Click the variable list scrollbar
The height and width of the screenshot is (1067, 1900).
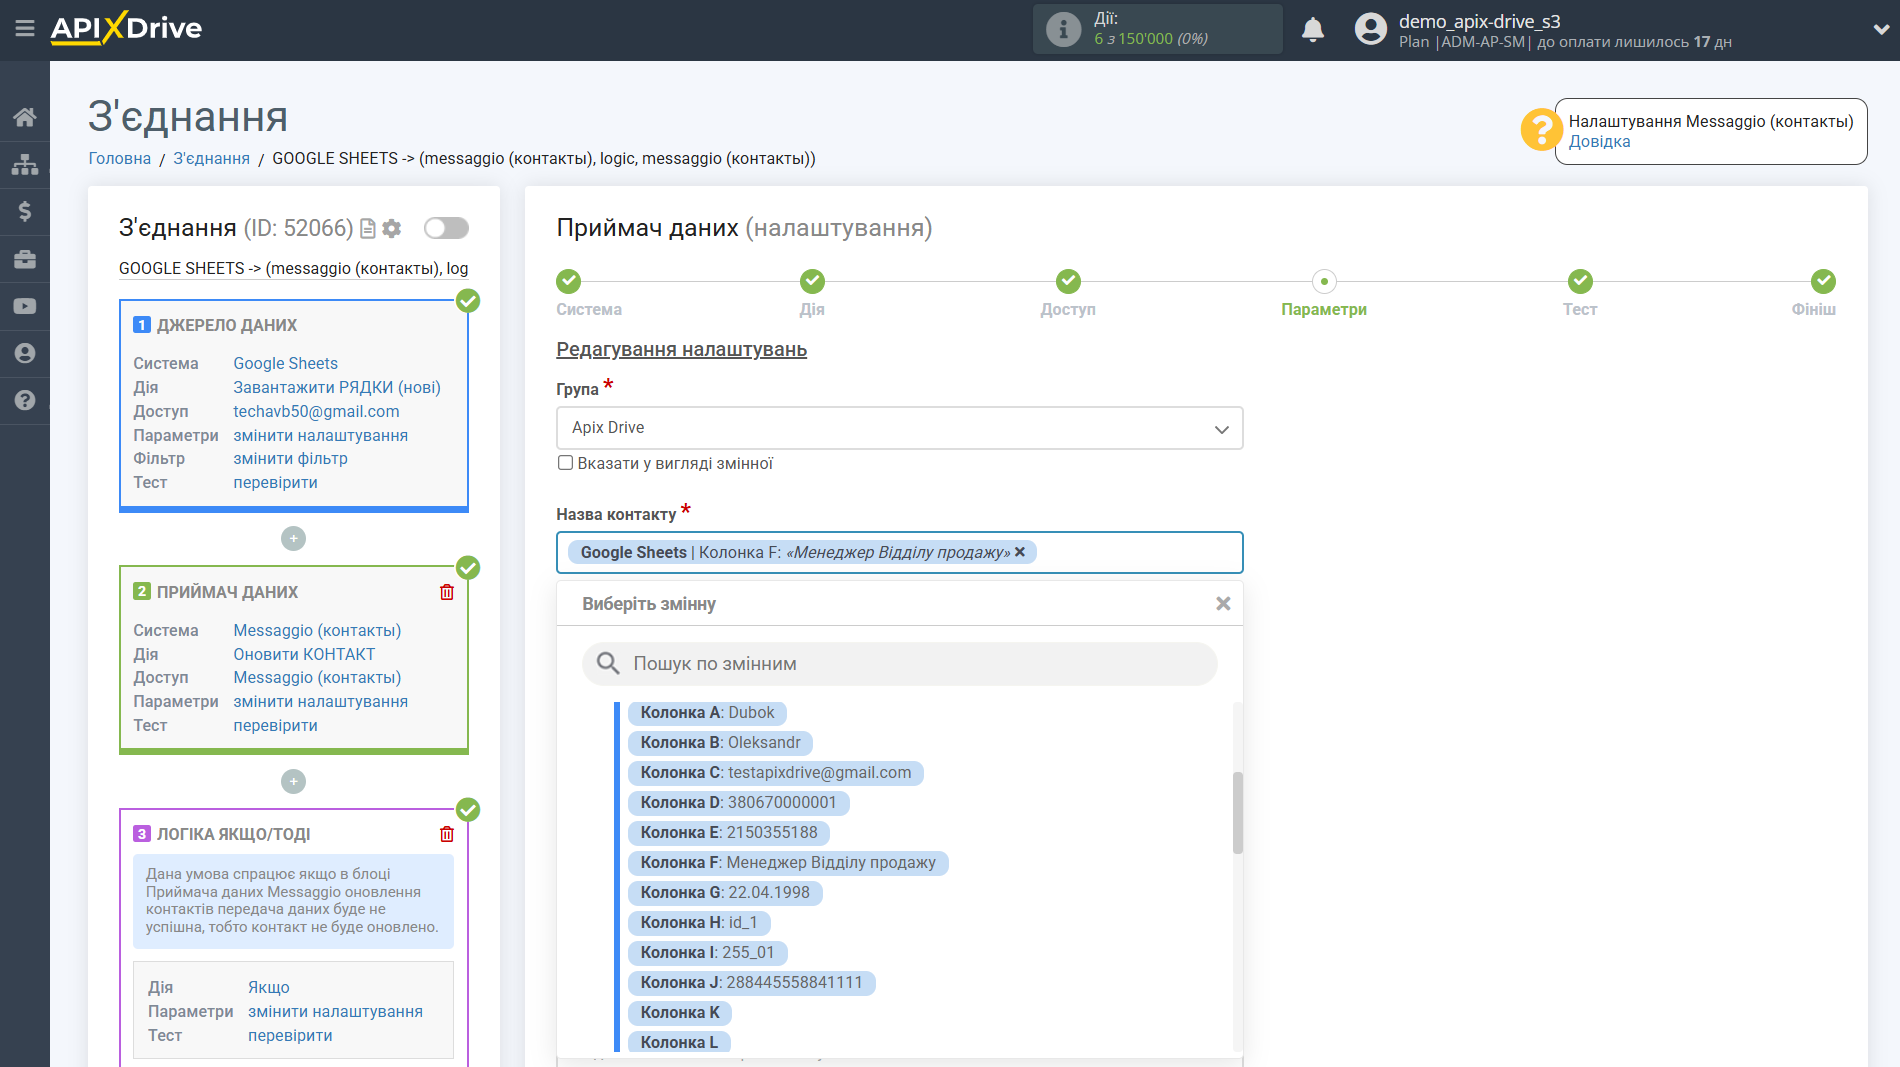1237,812
